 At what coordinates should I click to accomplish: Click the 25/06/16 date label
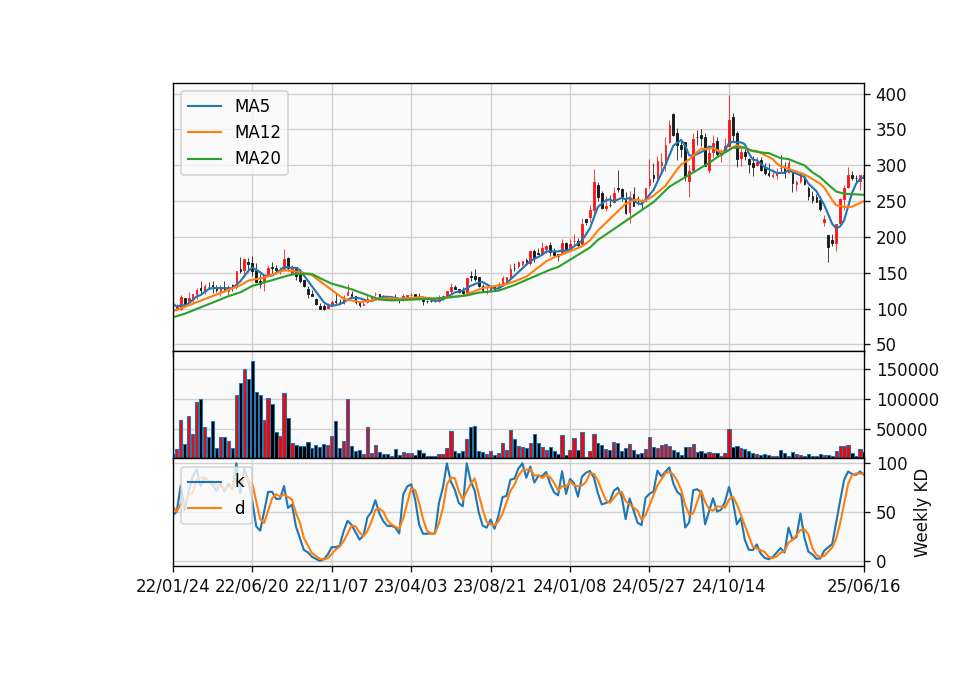point(864,586)
